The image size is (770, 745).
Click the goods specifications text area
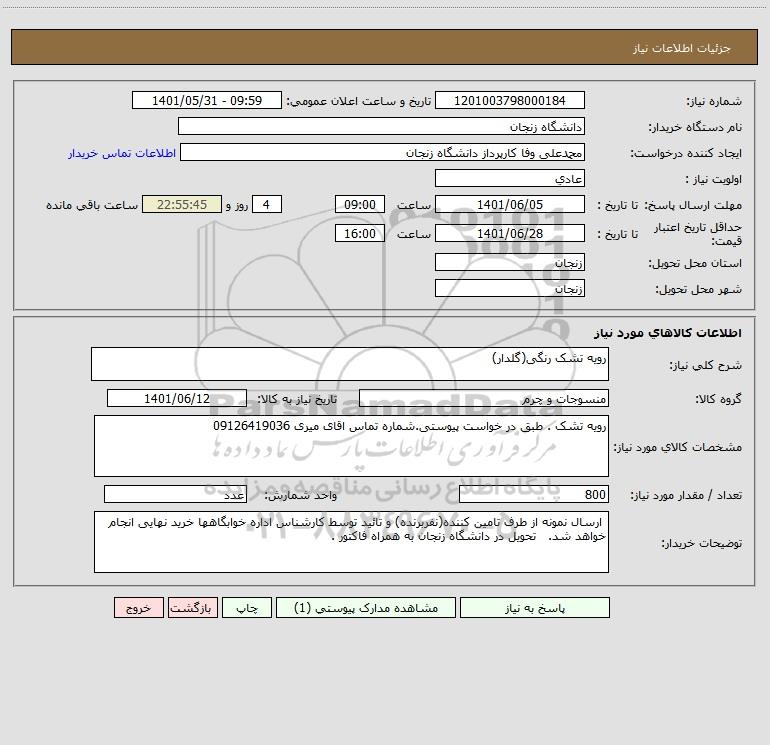351,446
